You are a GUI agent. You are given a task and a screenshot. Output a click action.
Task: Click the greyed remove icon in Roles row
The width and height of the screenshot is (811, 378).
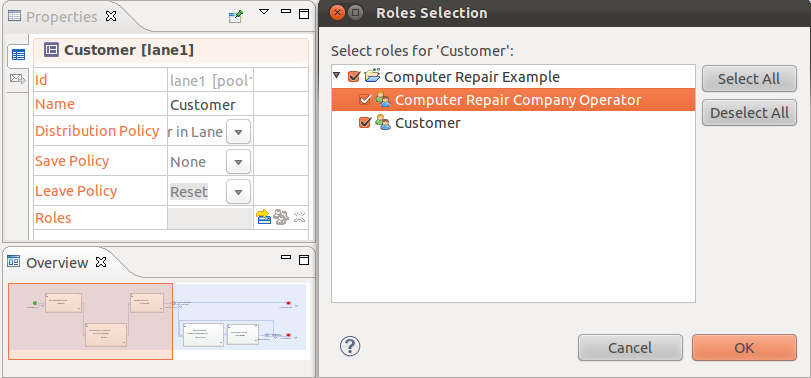pyautogui.click(x=299, y=217)
